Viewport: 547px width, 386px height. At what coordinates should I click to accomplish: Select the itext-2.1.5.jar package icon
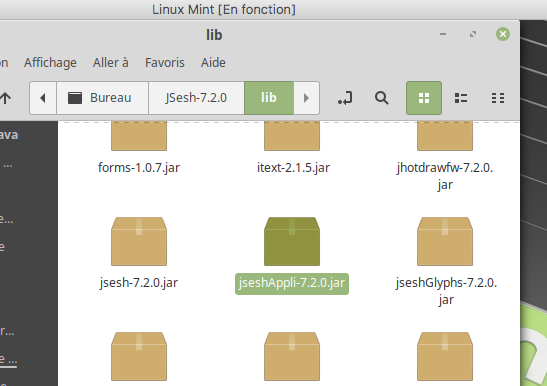click(292, 136)
